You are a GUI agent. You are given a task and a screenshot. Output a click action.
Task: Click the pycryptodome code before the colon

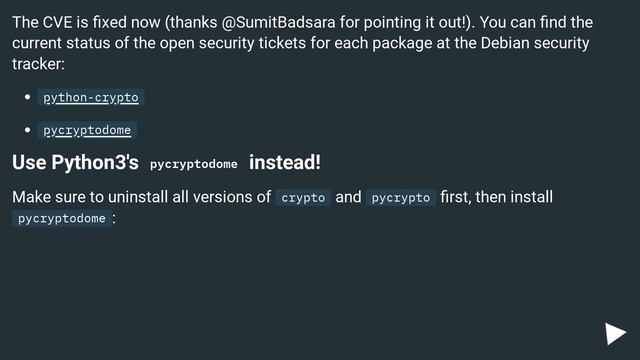pos(62,218)
